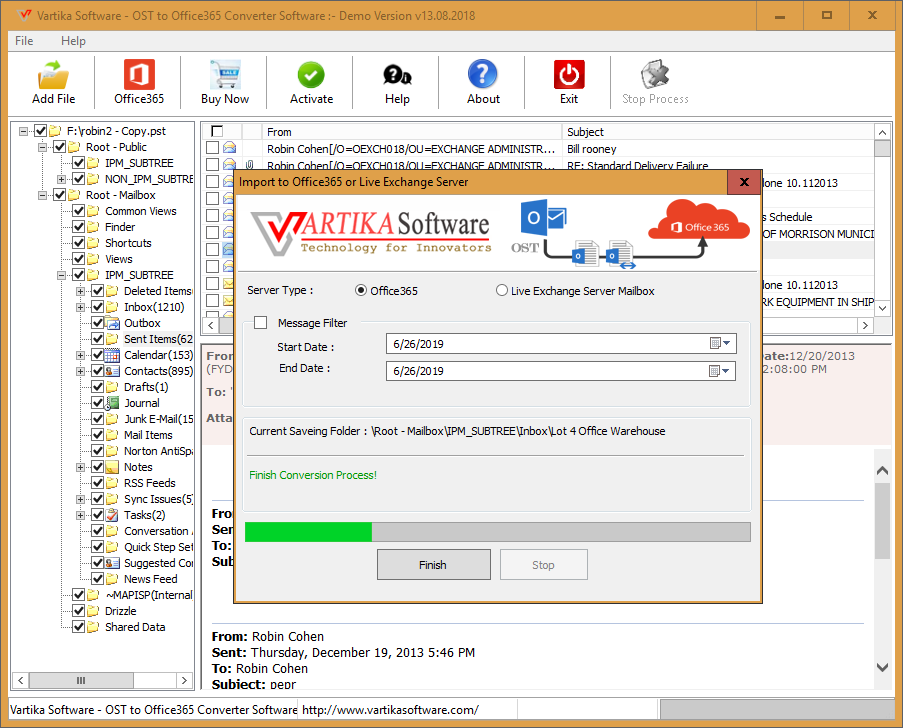
Task: Click the RSS Feeds folder icon
Action: click(113, 483)
